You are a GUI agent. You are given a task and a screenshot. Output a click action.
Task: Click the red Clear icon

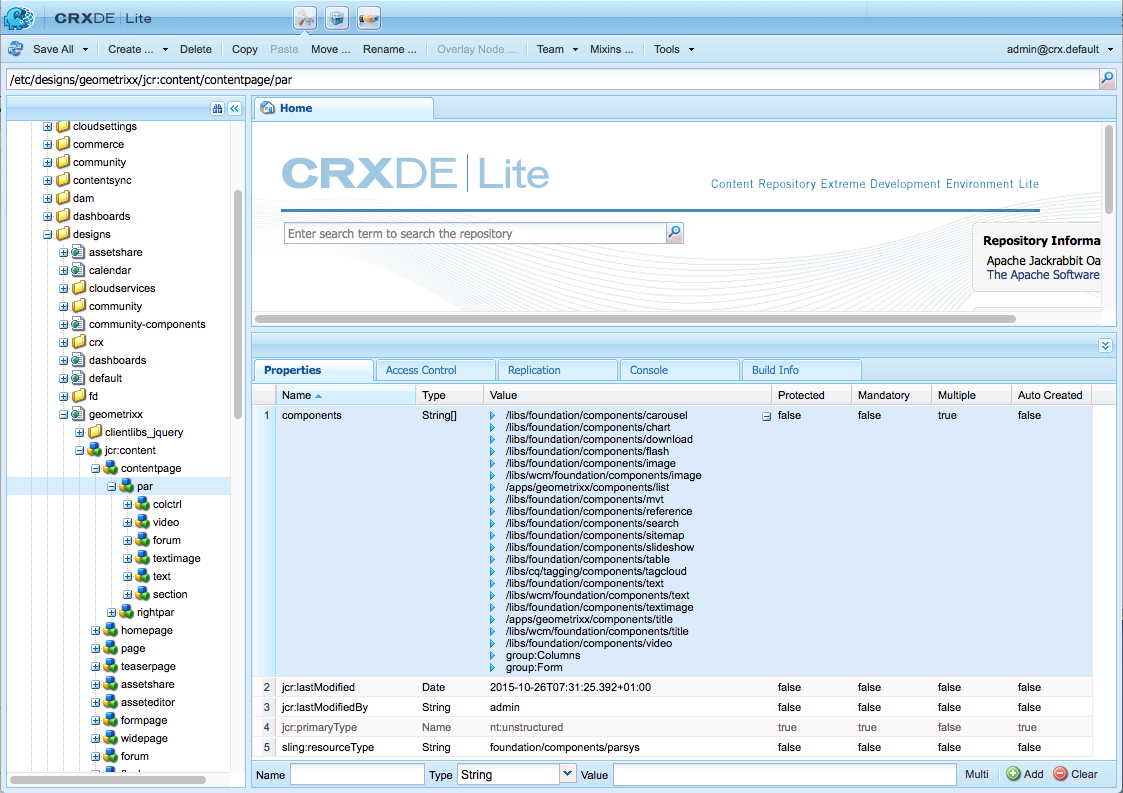coord(1061,774)
